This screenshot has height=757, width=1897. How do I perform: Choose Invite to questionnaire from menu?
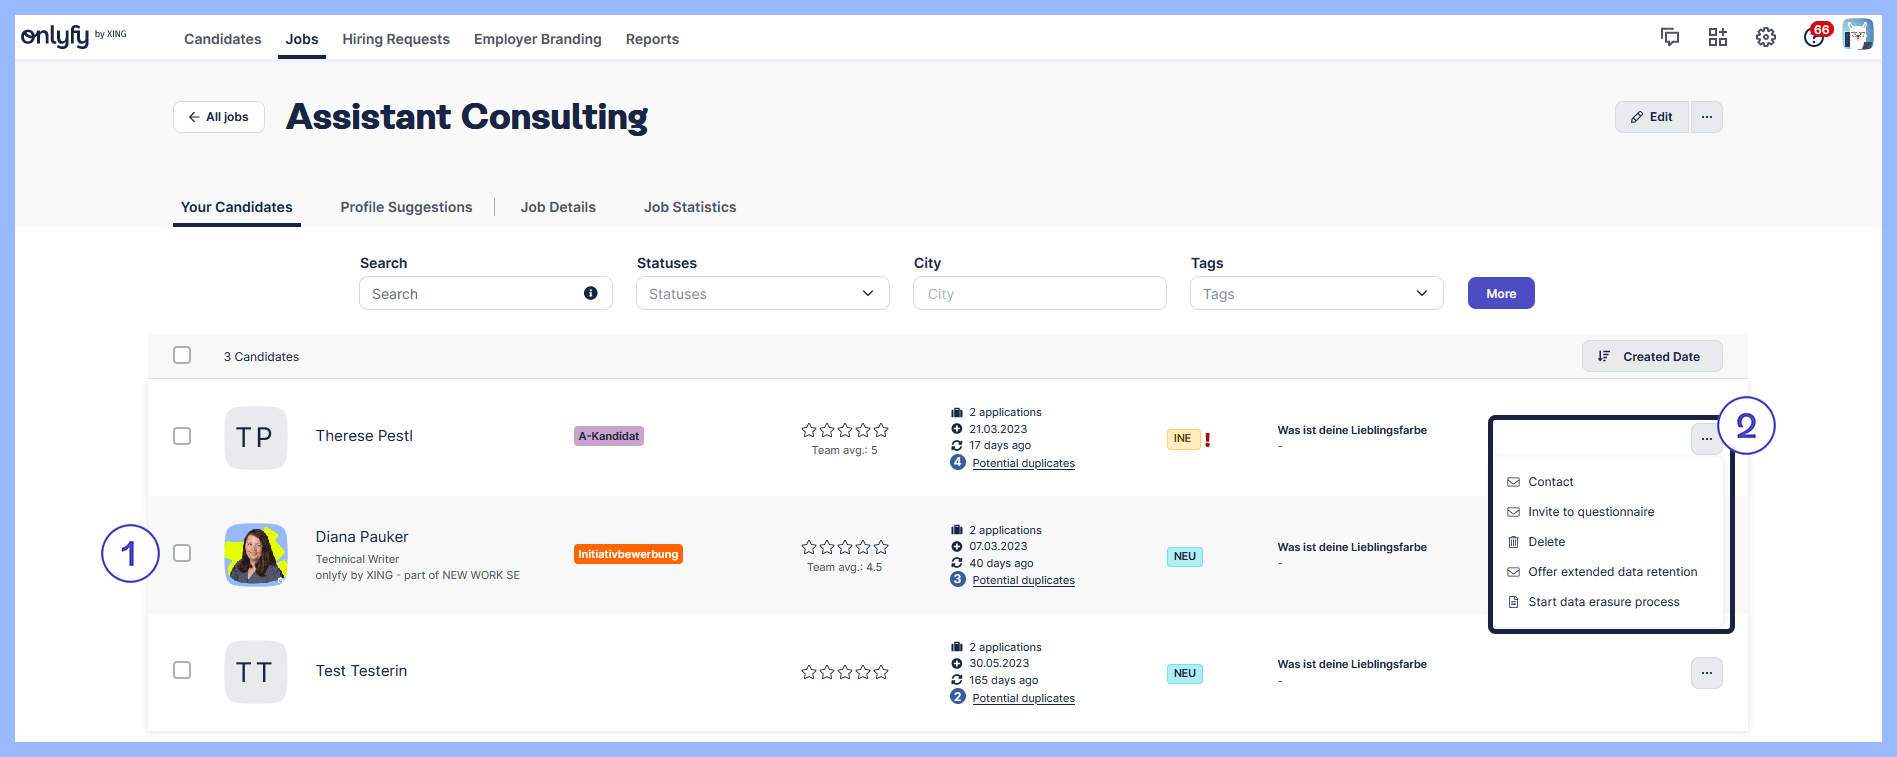(x=1590, y=512)
